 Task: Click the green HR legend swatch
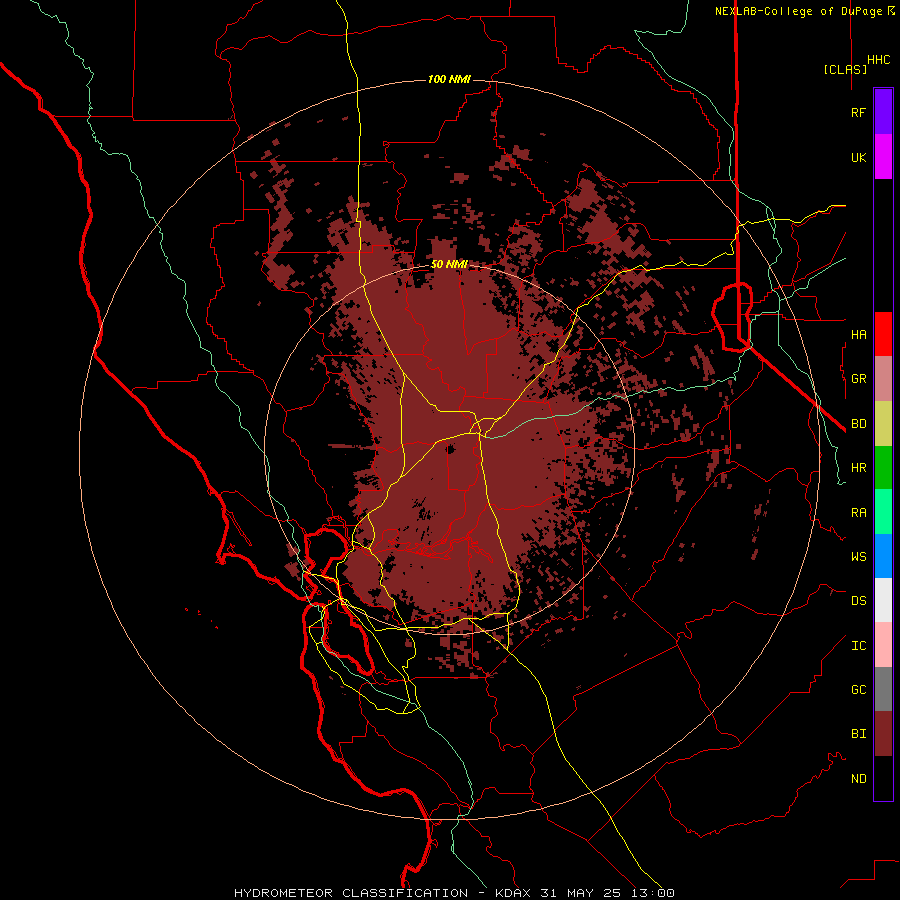point(883,468)
